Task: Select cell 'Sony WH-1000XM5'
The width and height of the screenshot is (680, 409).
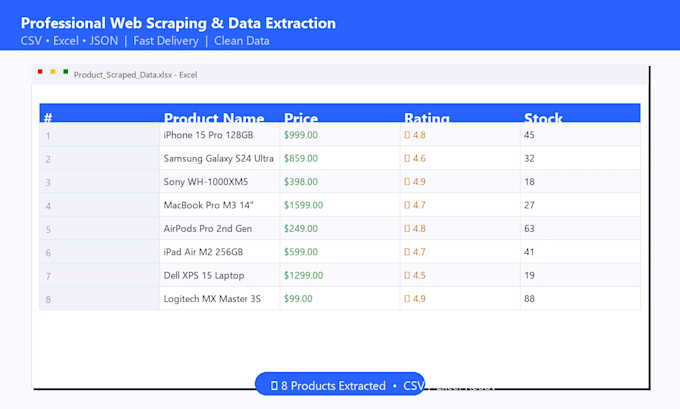Action: tap(219, 181)
